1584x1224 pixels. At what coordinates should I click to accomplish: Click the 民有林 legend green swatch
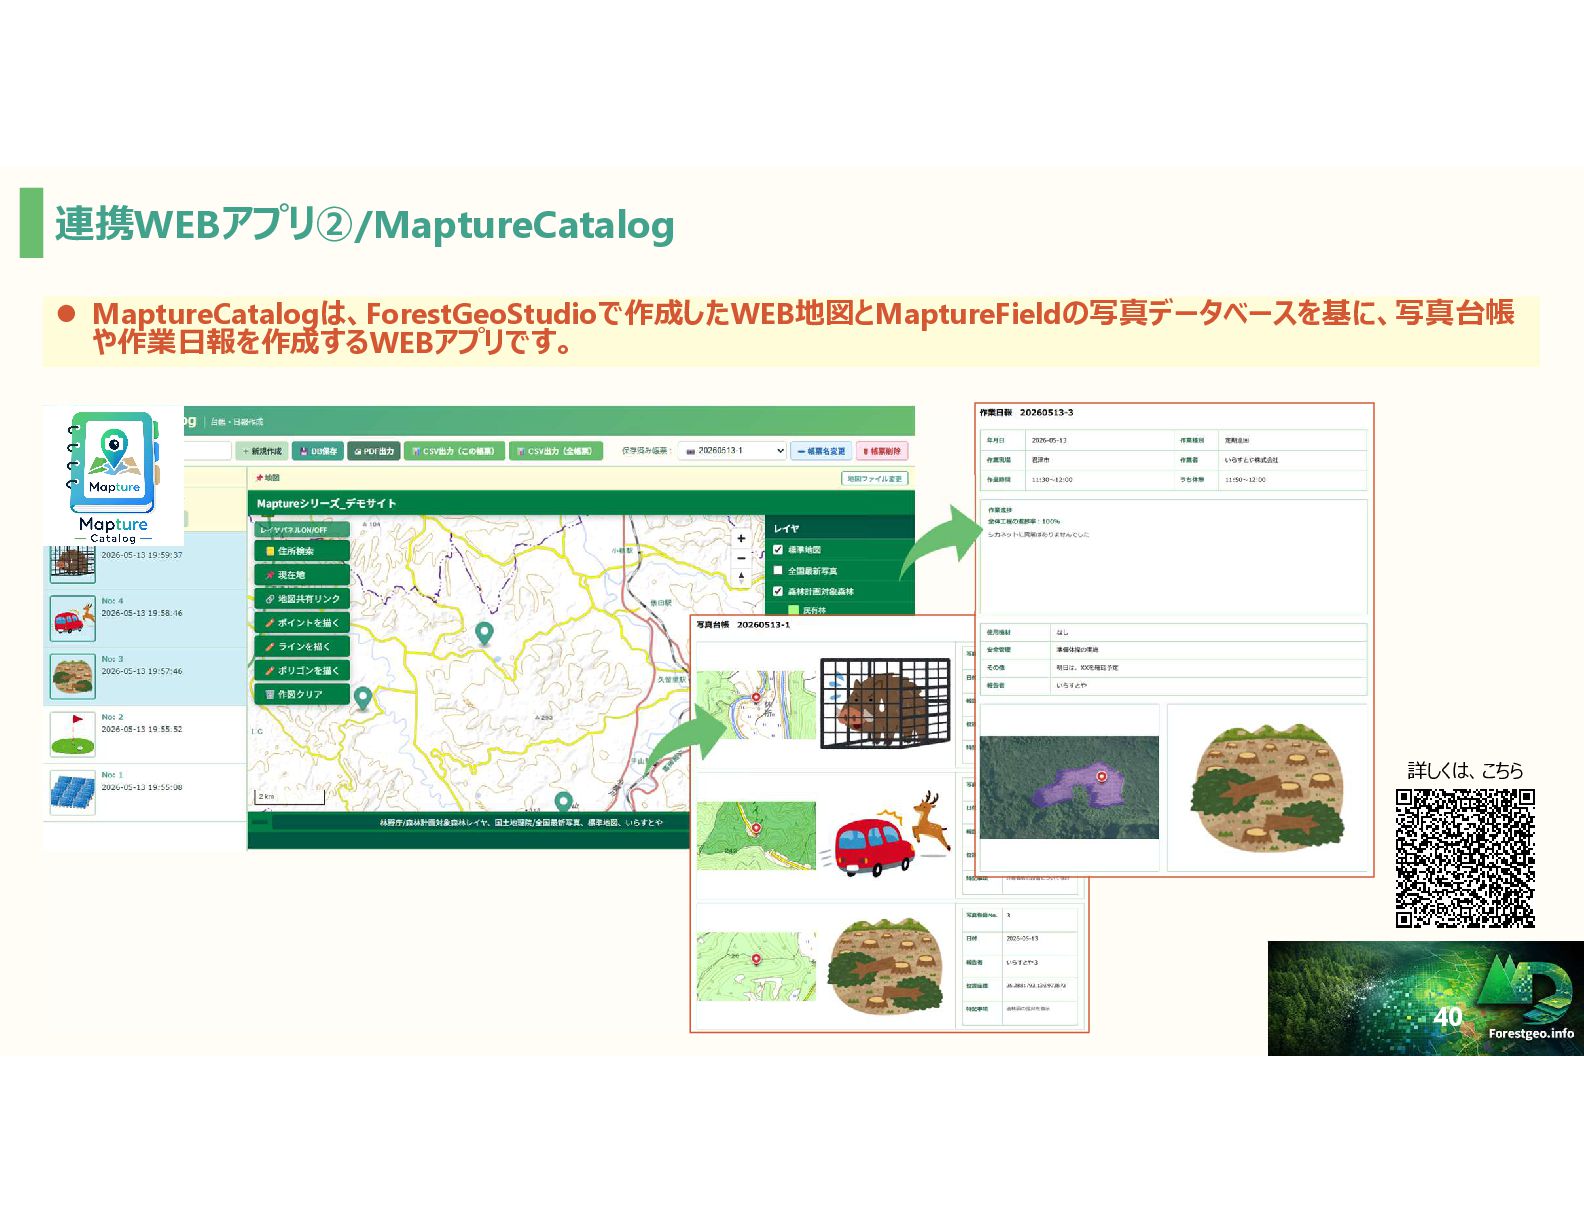793,610
